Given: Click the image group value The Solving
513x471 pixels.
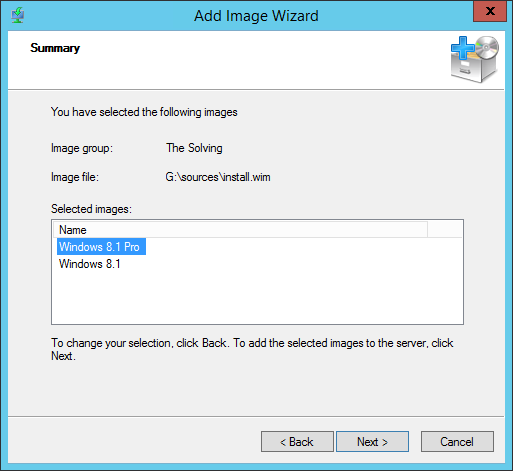Looking at the screenshot, I should [x=194, y=148].
